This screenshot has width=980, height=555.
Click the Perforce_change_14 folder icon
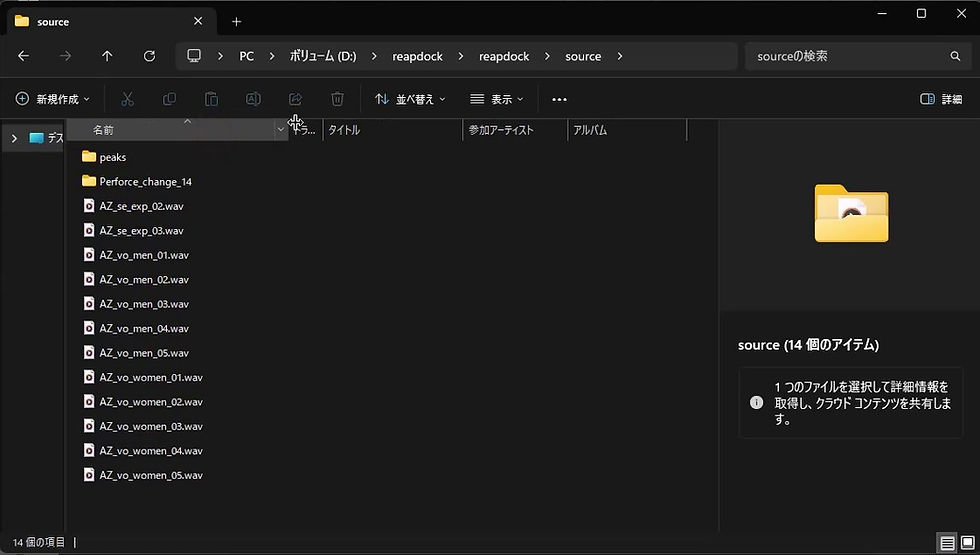coord(89,181)
